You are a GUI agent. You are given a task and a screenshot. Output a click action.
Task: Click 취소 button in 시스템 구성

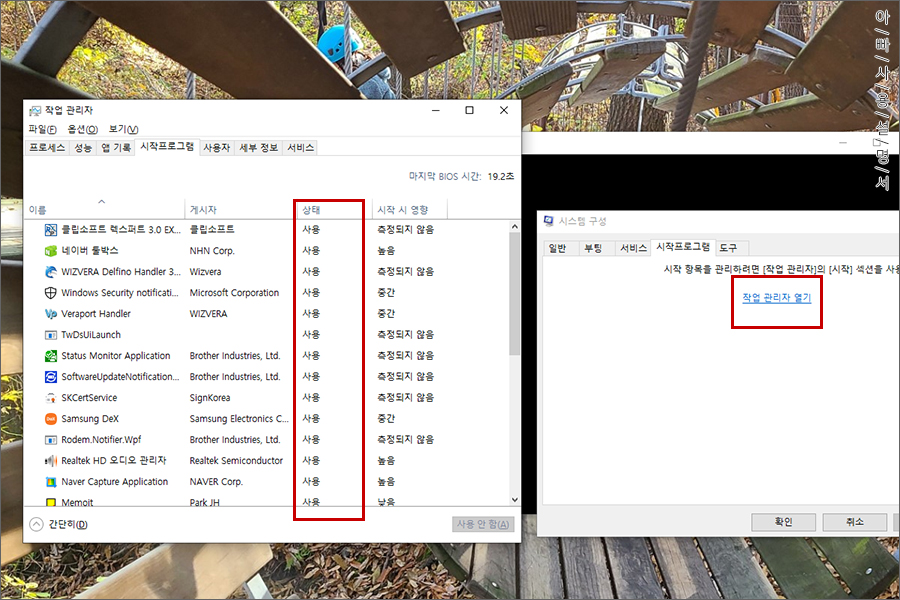pyautogui.click(x=855, y=522)
